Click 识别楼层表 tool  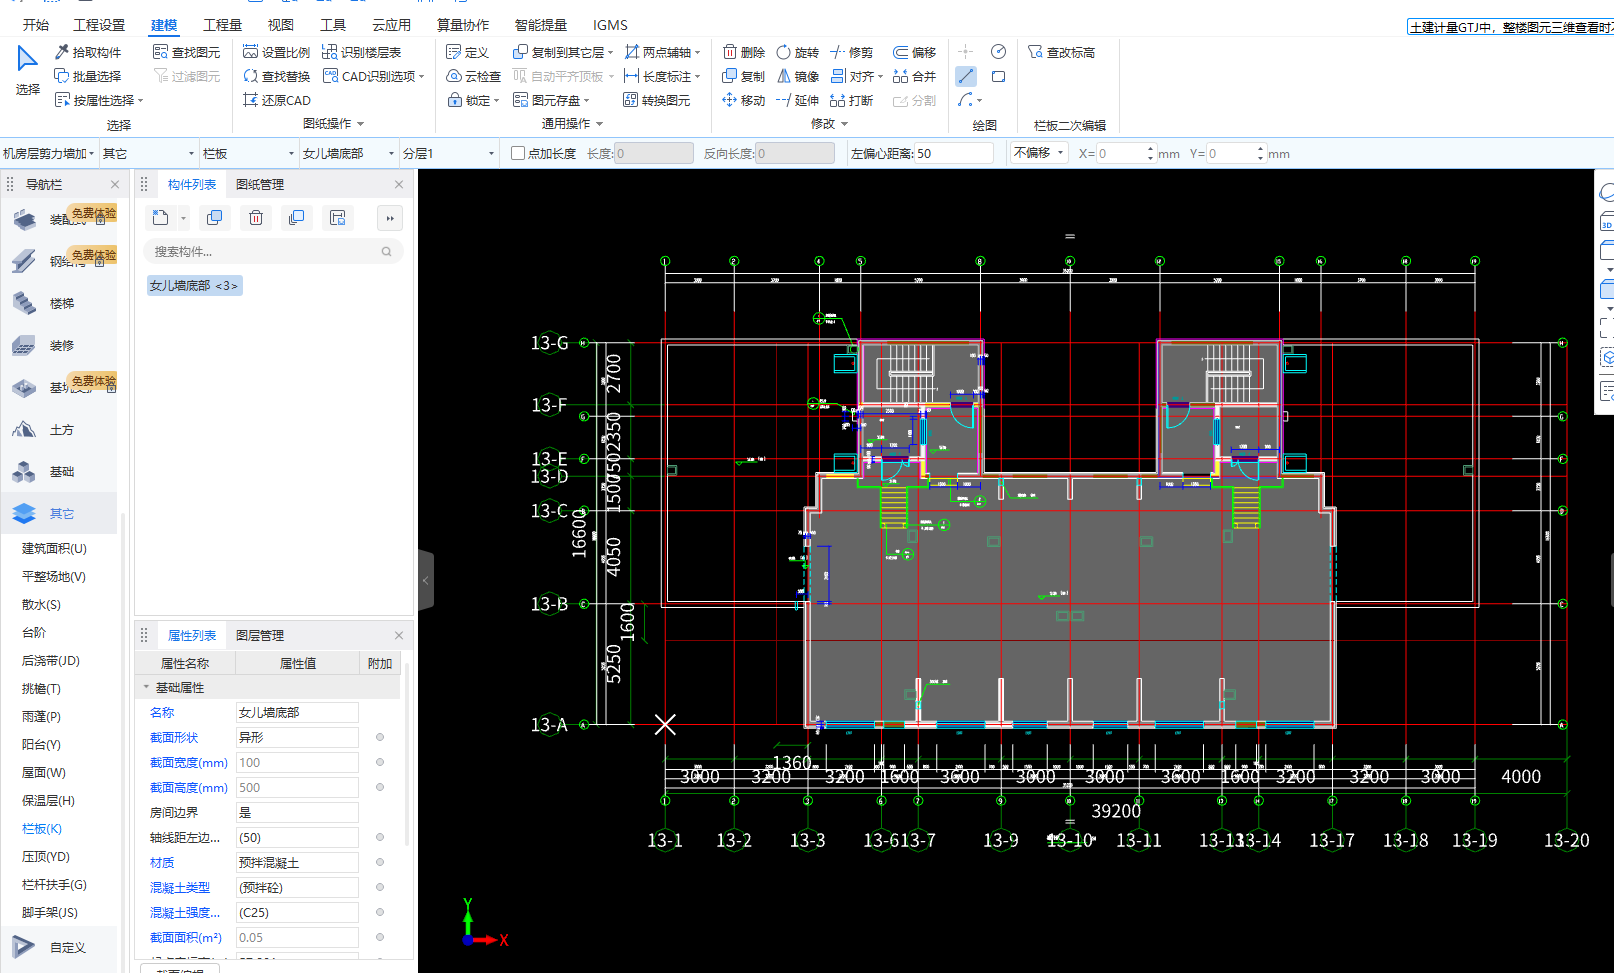pyautogui.click(x=361, y=52)
